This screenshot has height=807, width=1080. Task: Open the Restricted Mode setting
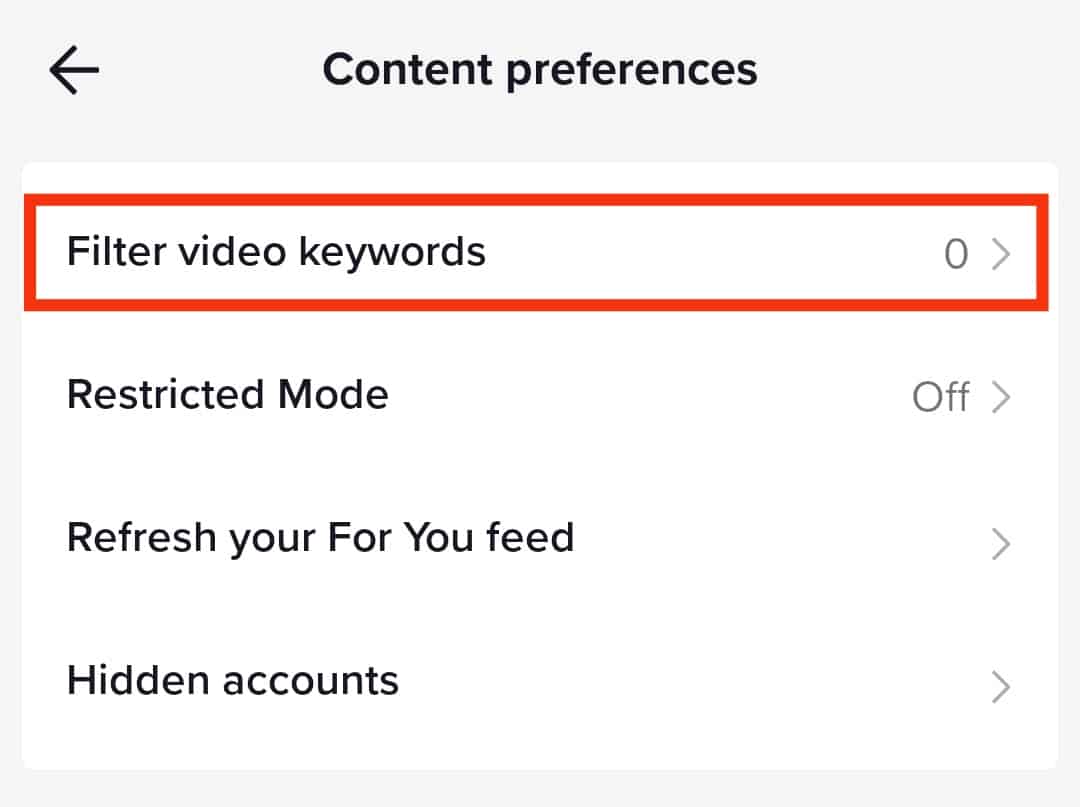[x=228, y=395]
